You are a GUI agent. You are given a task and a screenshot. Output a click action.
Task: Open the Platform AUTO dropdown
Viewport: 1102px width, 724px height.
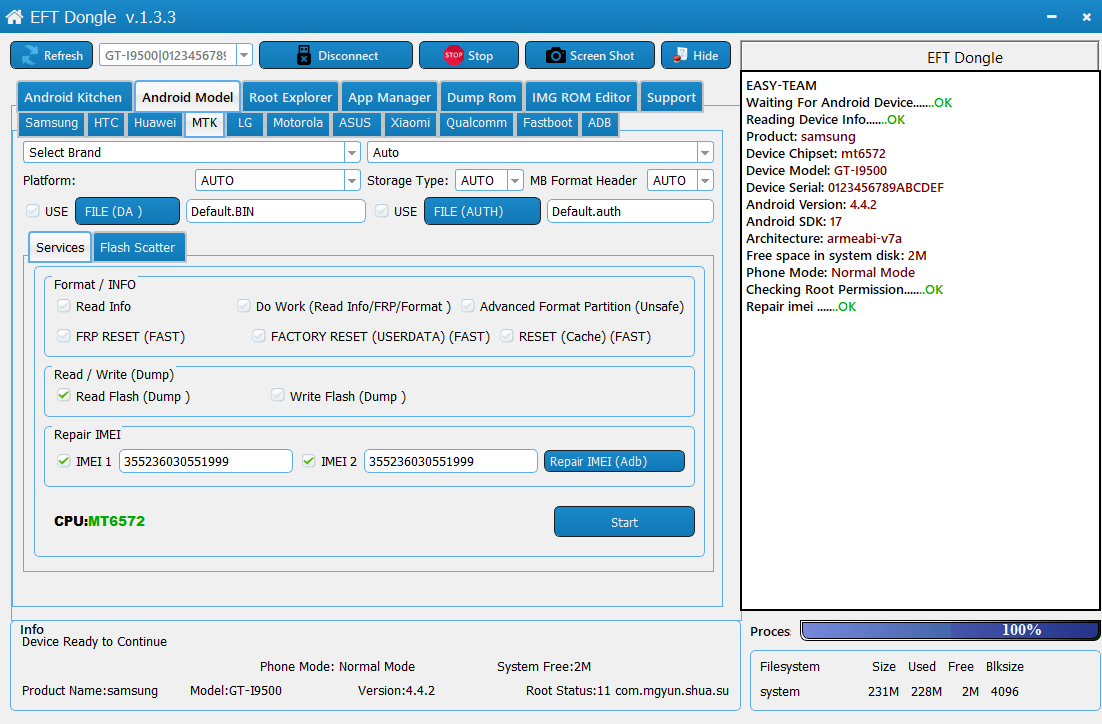352,181
